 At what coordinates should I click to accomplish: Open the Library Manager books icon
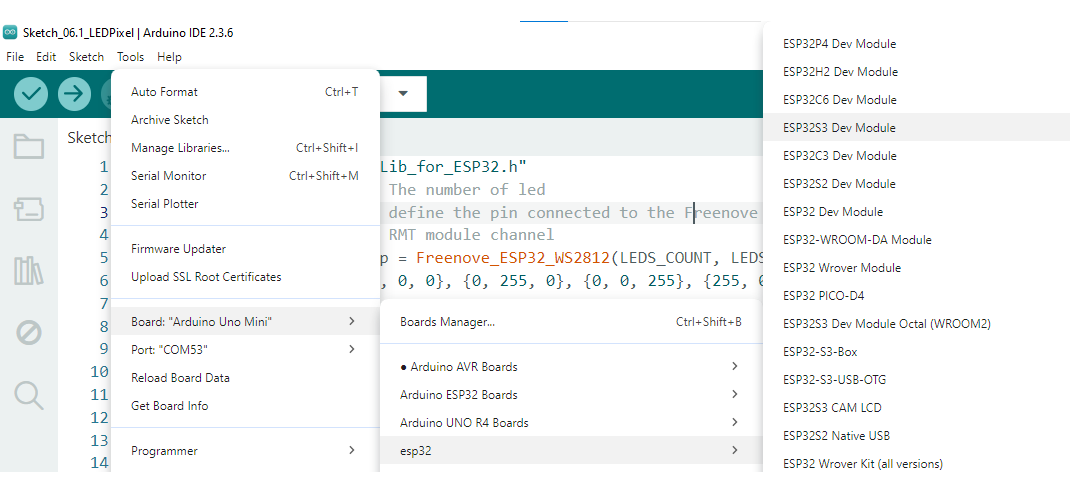click(29, 271)
